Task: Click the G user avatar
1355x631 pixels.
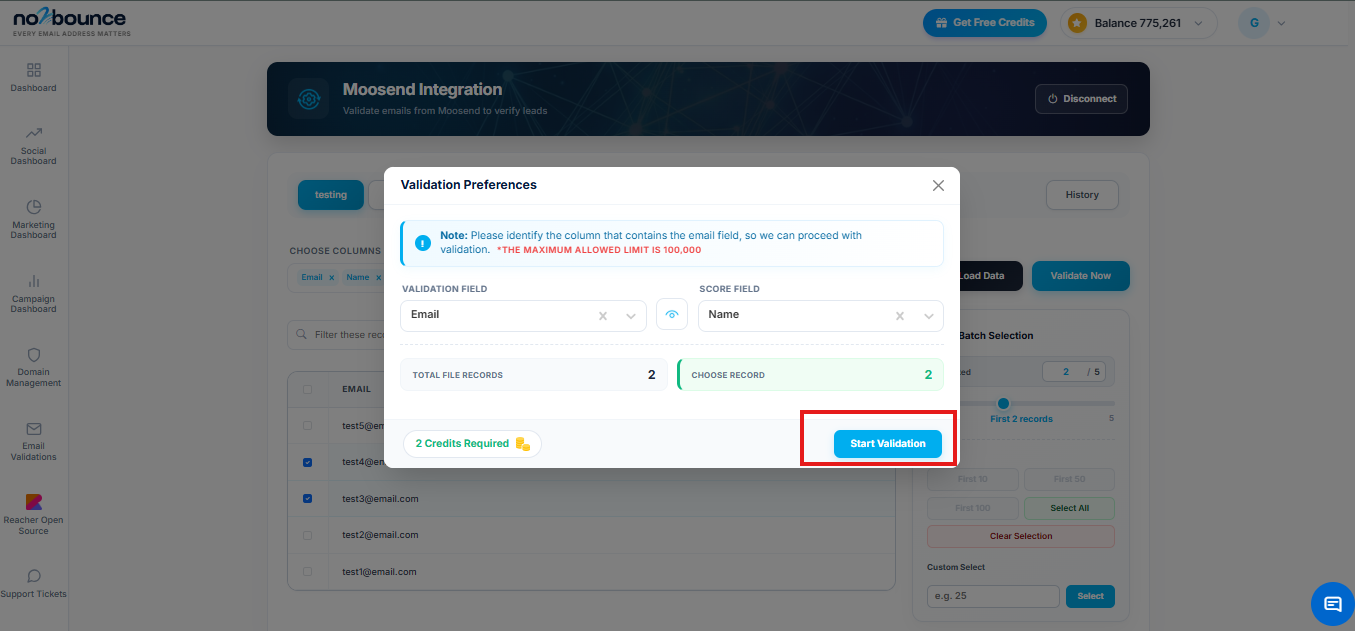Action: (x=1253, y=23)
